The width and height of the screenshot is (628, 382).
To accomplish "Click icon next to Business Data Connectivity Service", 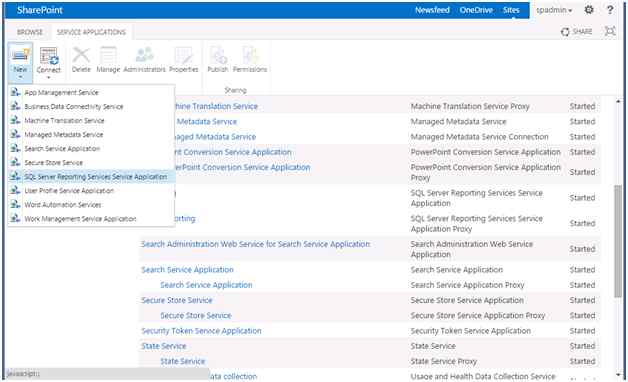I will tap(15, 107).
